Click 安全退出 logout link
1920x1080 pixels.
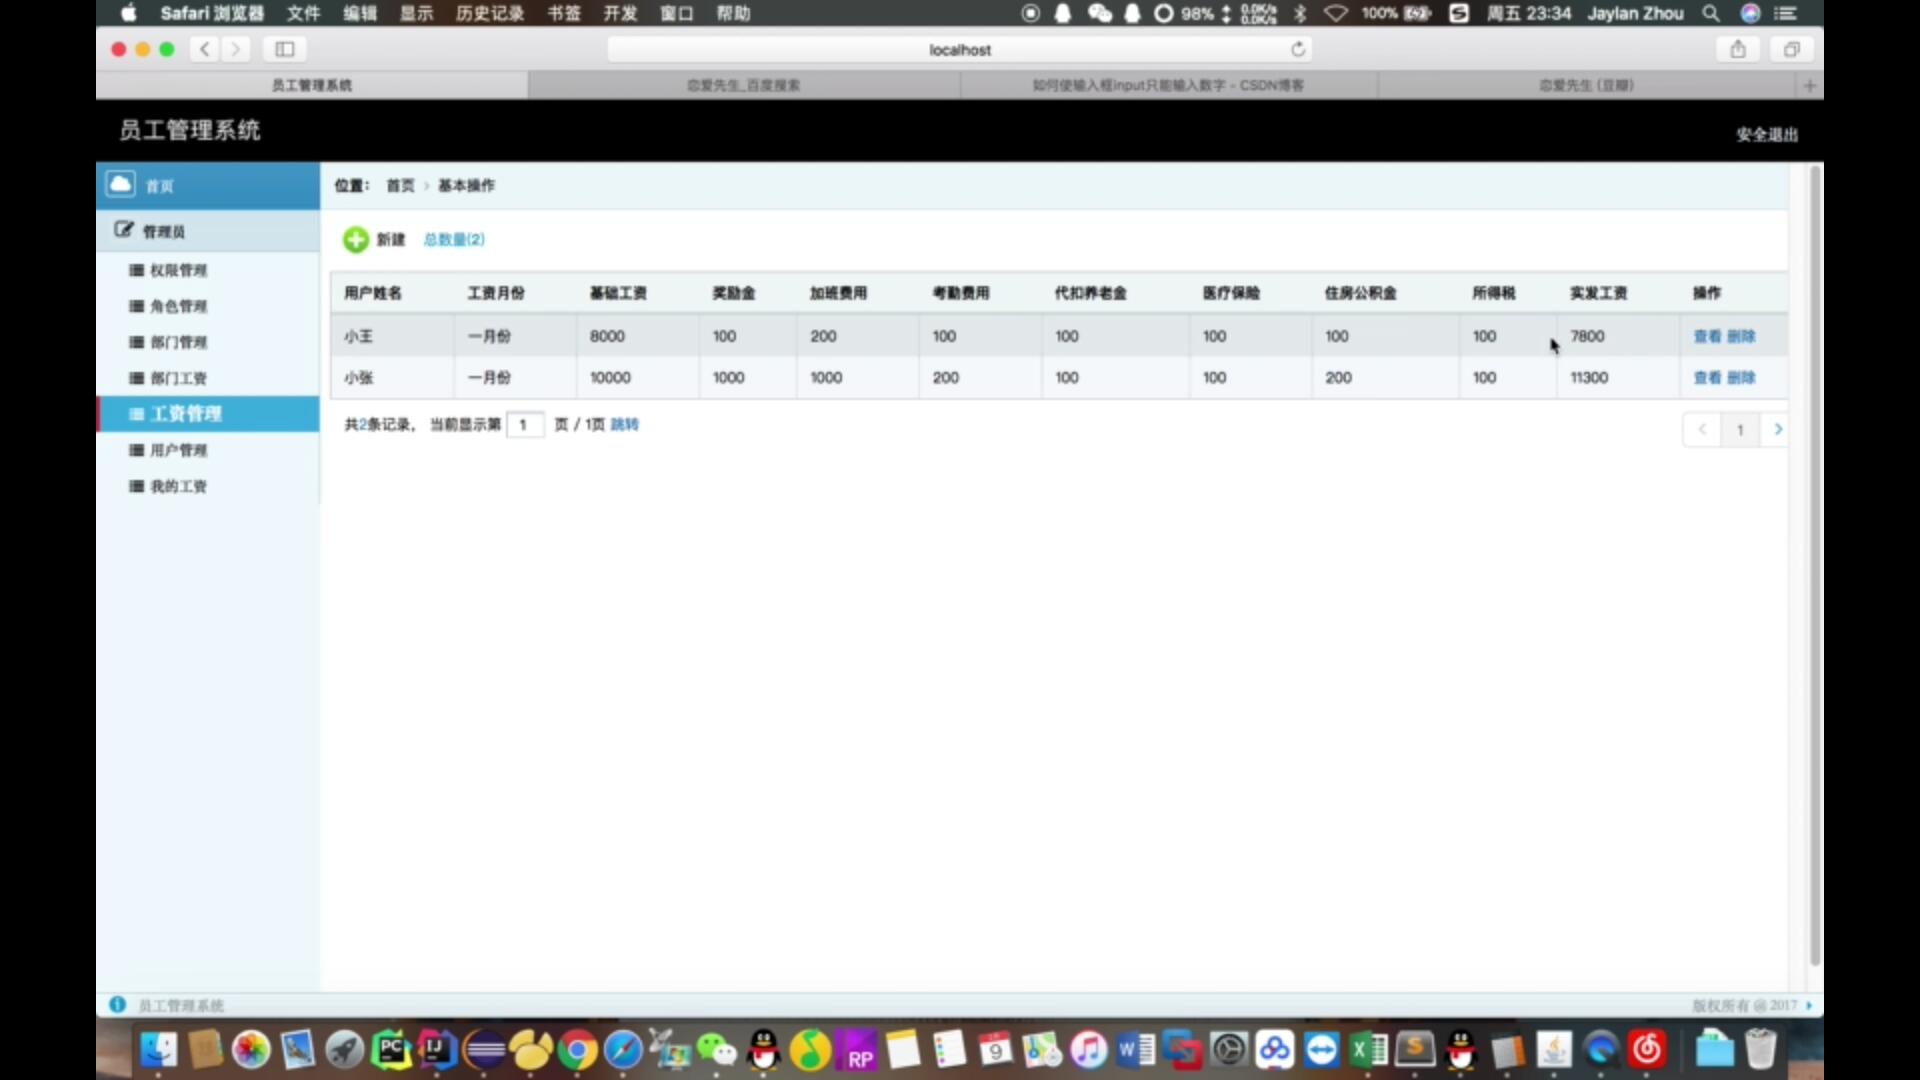pos(1767,134)
